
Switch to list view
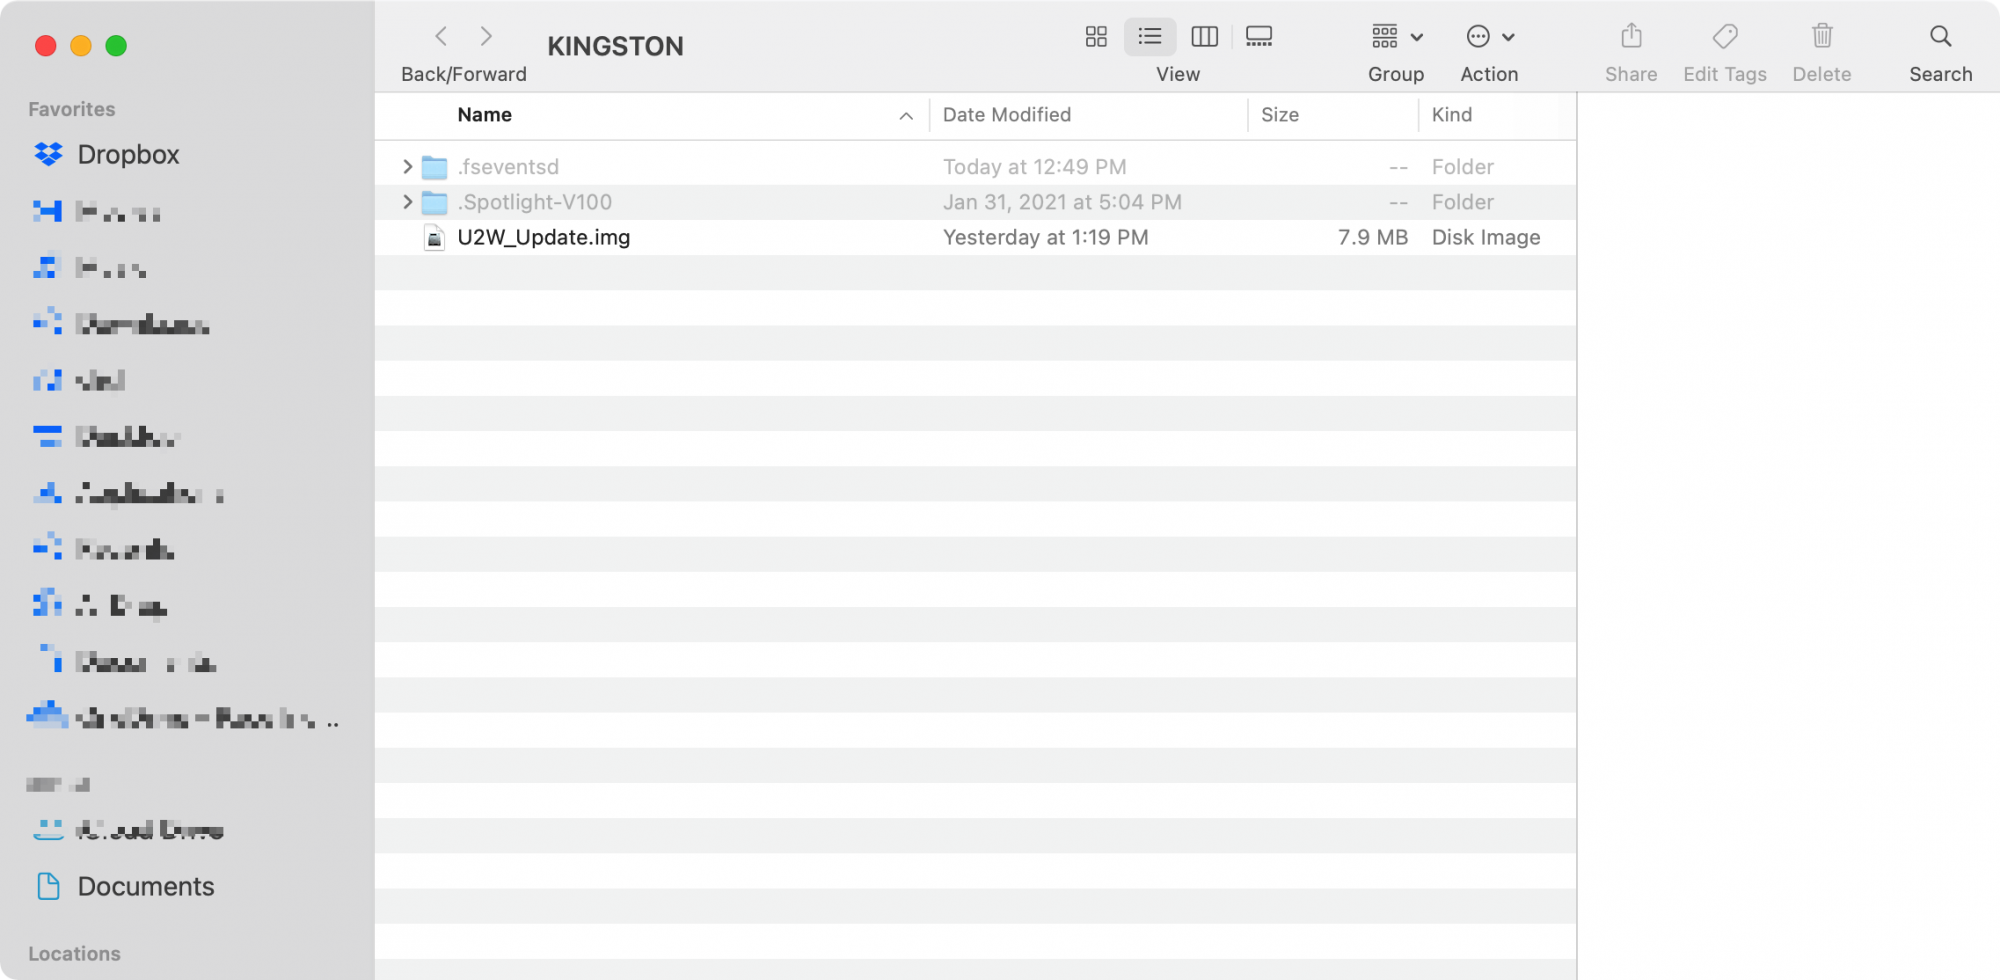(1150, 37)
